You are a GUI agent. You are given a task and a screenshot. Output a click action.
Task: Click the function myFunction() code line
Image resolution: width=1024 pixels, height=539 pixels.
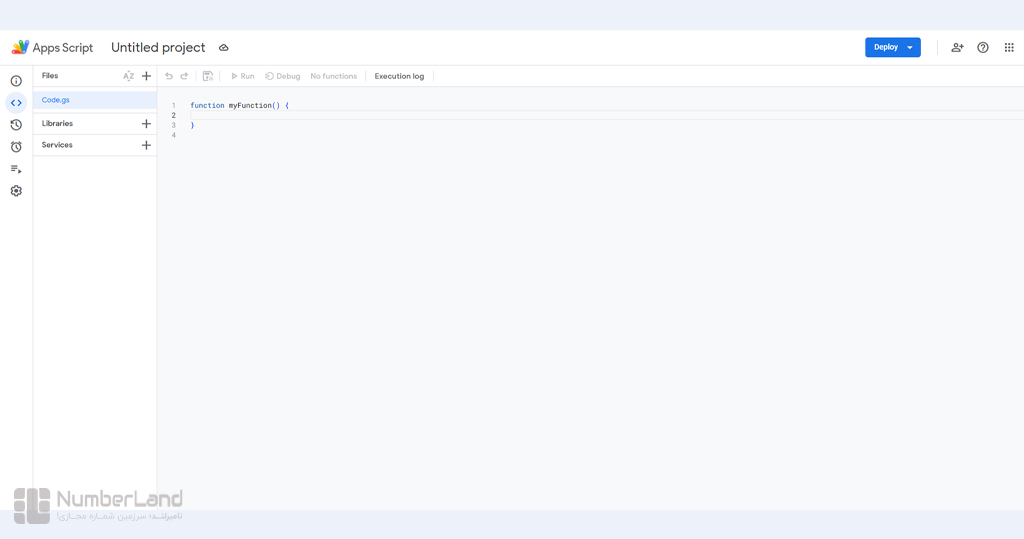(x=240, y=105)
